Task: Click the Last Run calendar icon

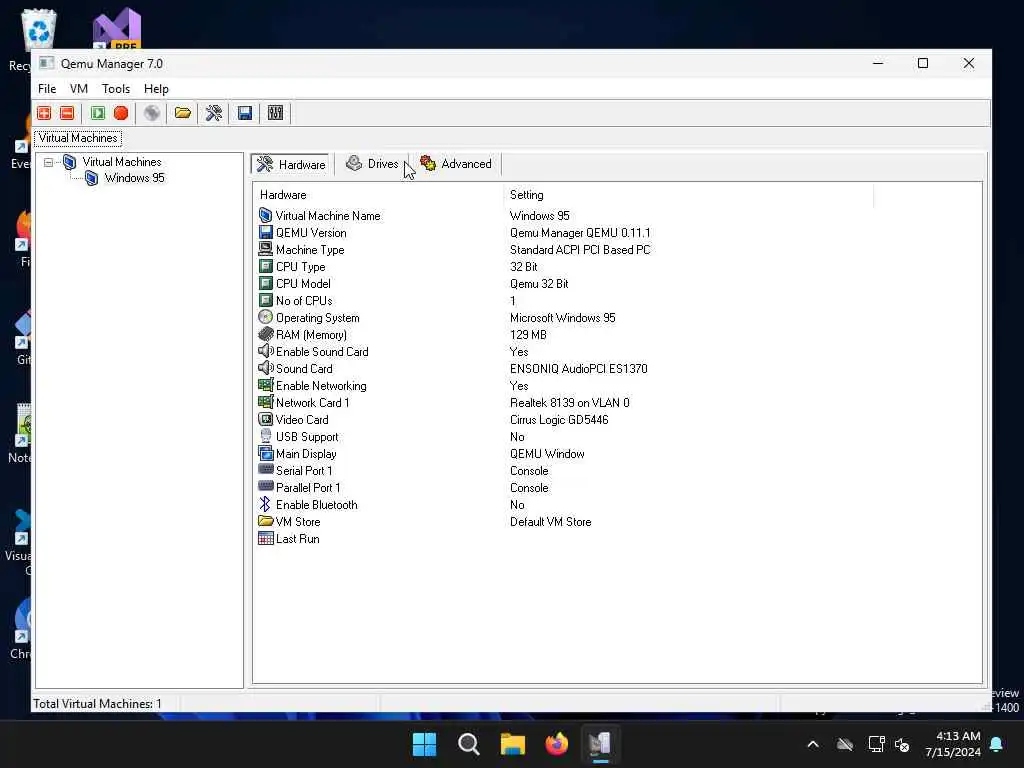Action: pyautogui.click(x=265, y=538)
